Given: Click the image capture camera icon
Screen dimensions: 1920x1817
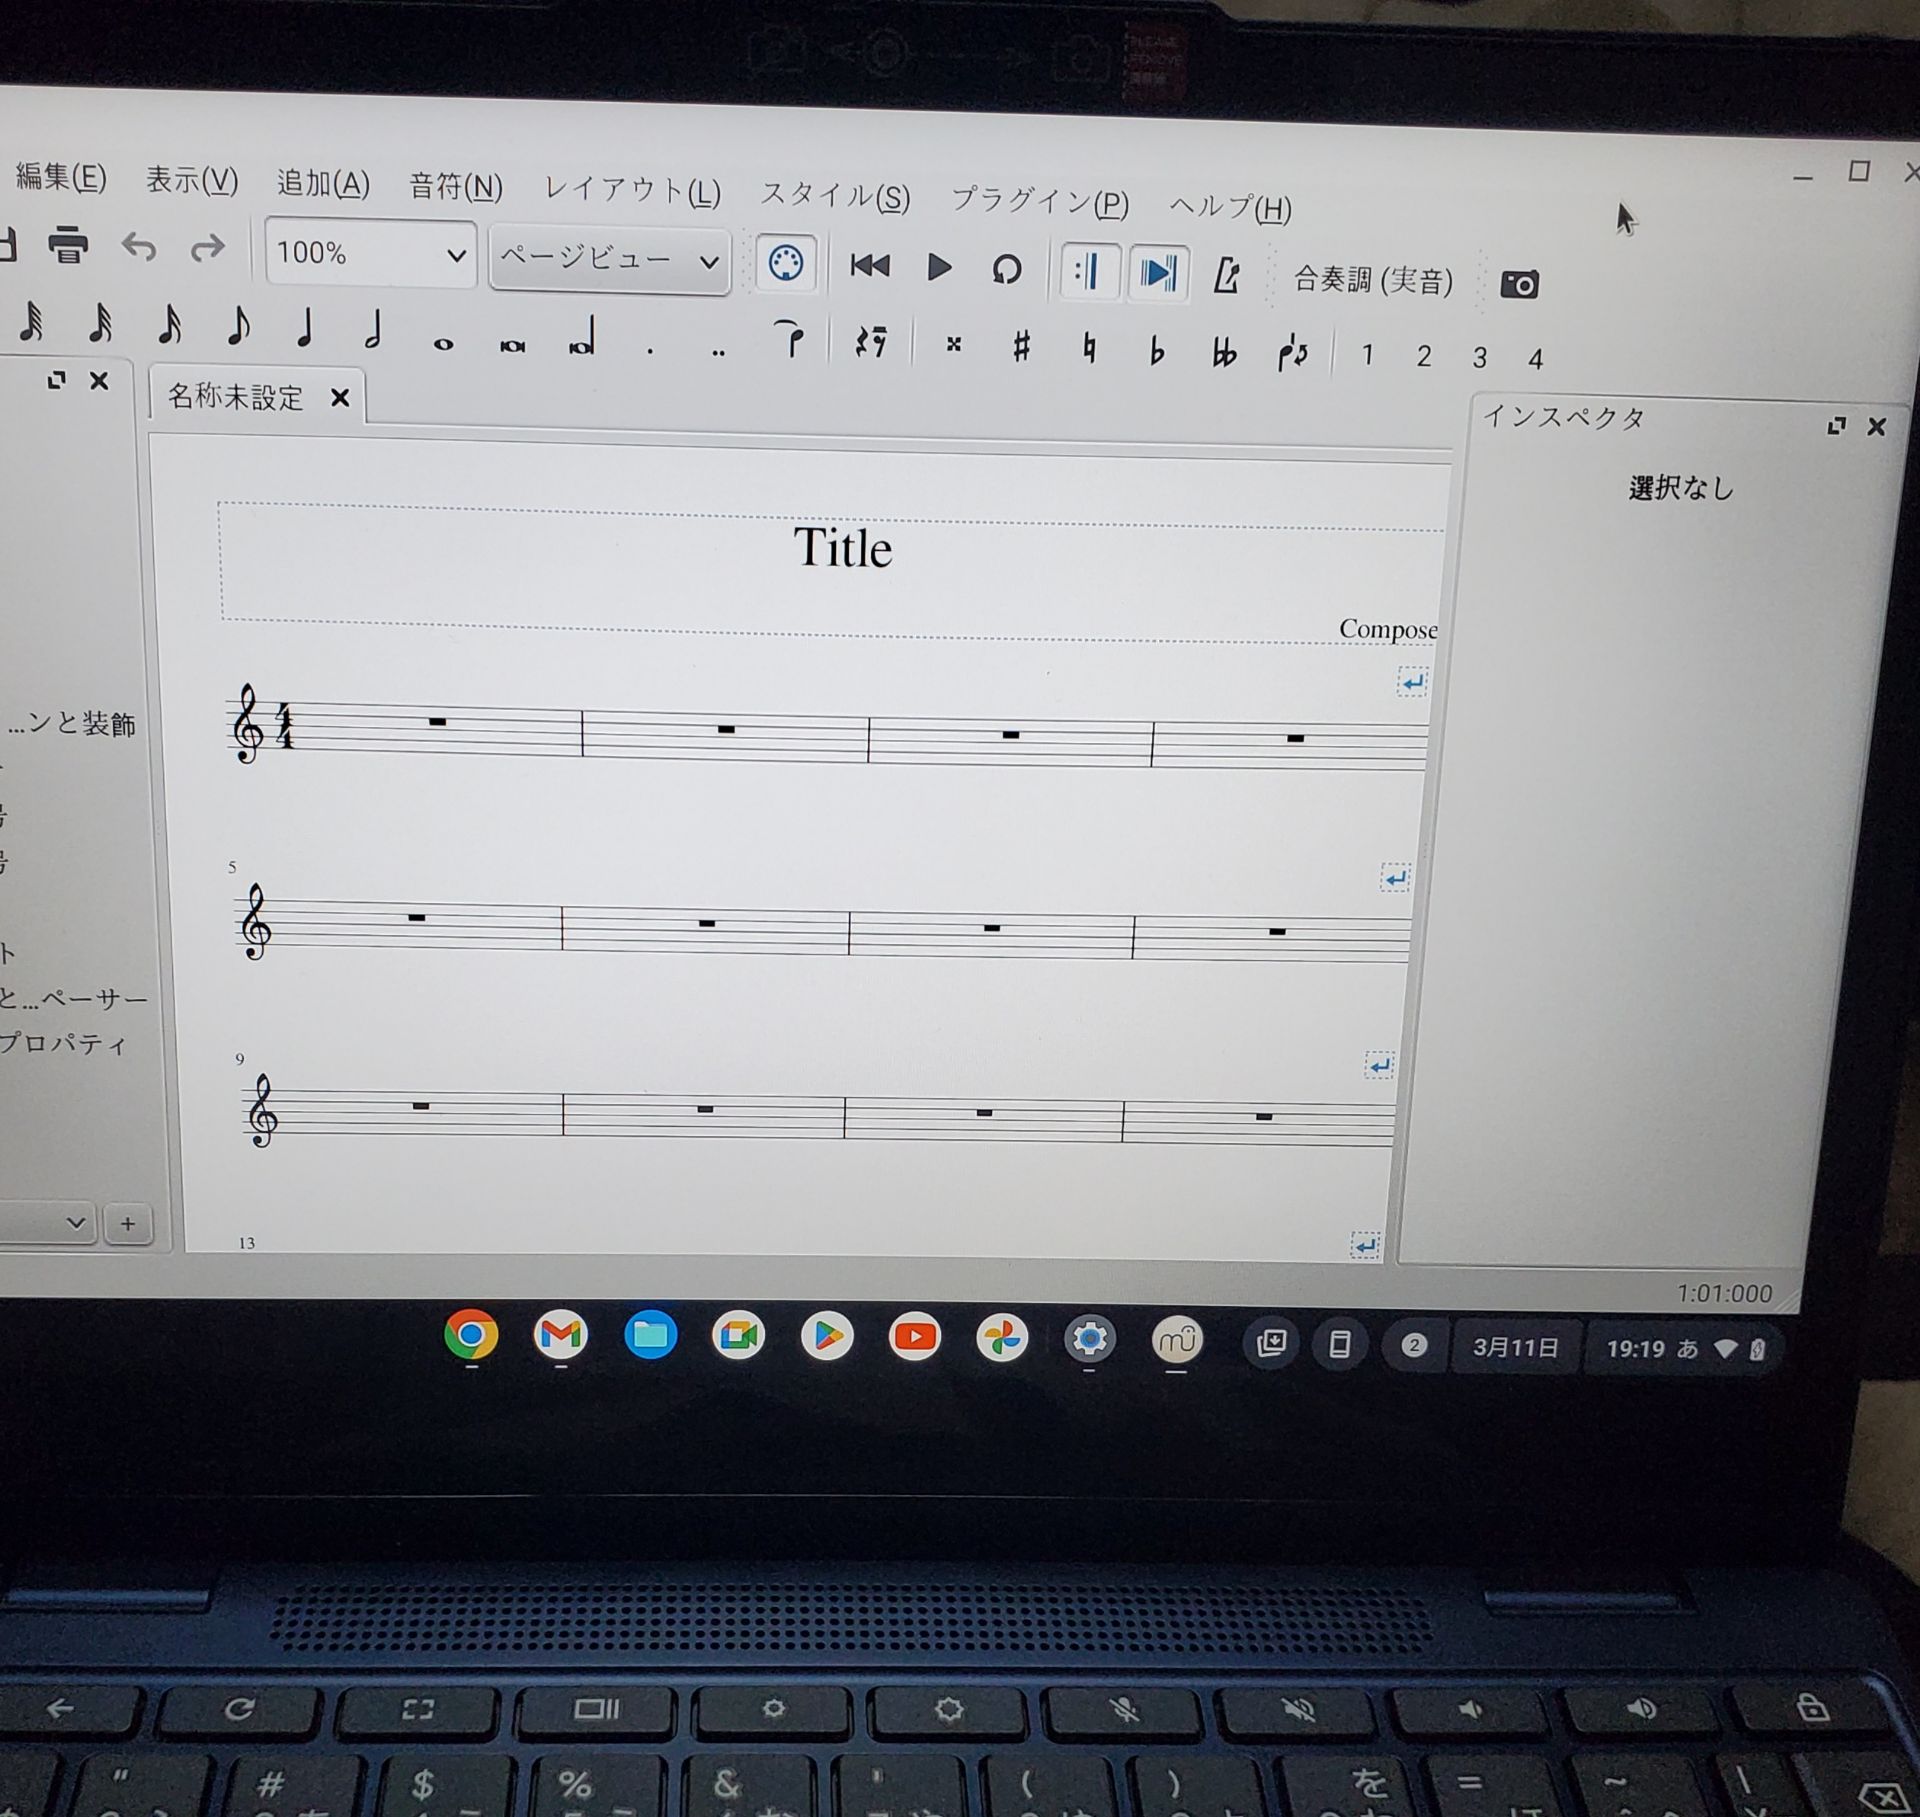Looking at the screenshot, I should pos(1519,285).
